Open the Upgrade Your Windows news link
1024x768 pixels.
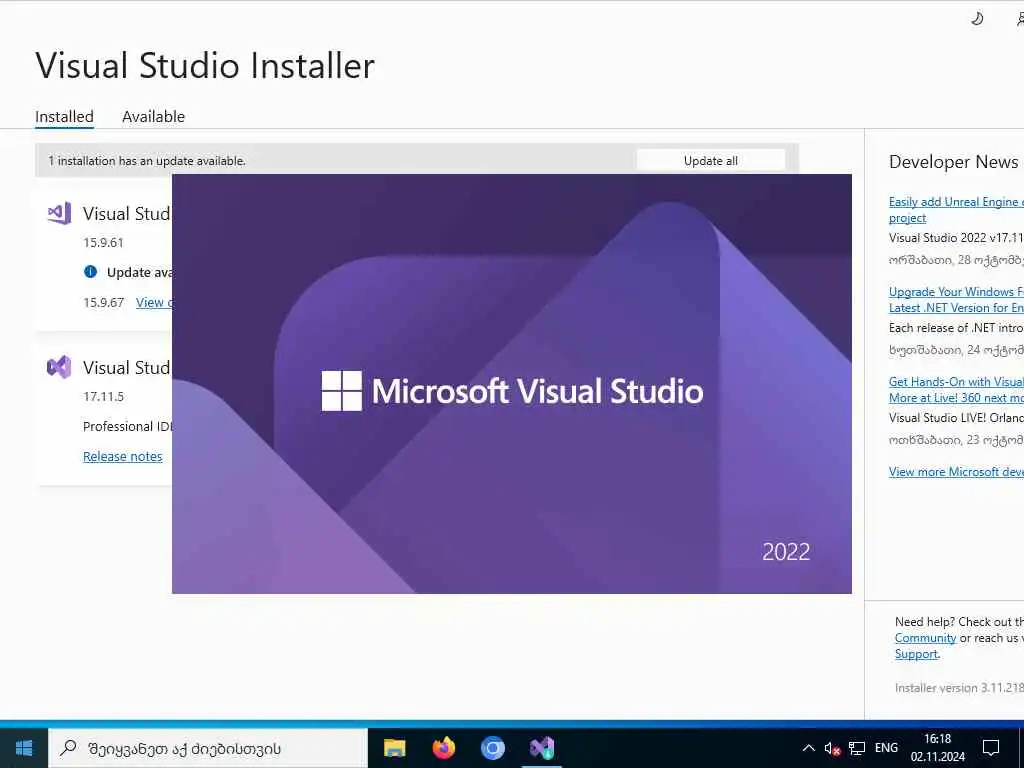pyautogui.click(x=956, y=300)
